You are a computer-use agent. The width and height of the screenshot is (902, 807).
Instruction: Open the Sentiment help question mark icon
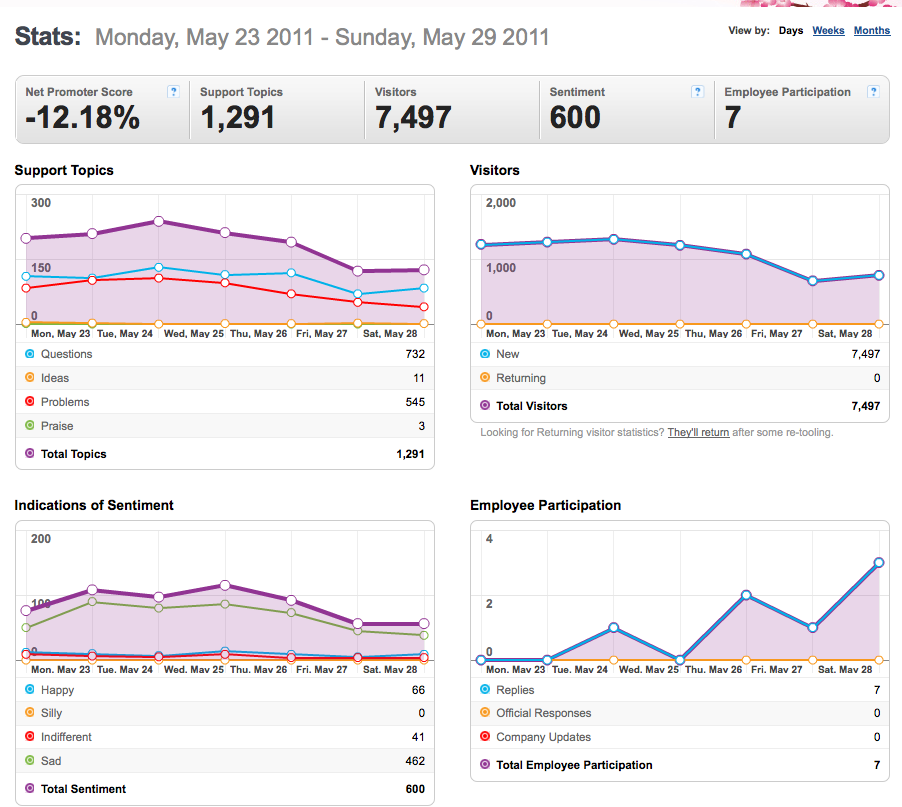point(697,91)
